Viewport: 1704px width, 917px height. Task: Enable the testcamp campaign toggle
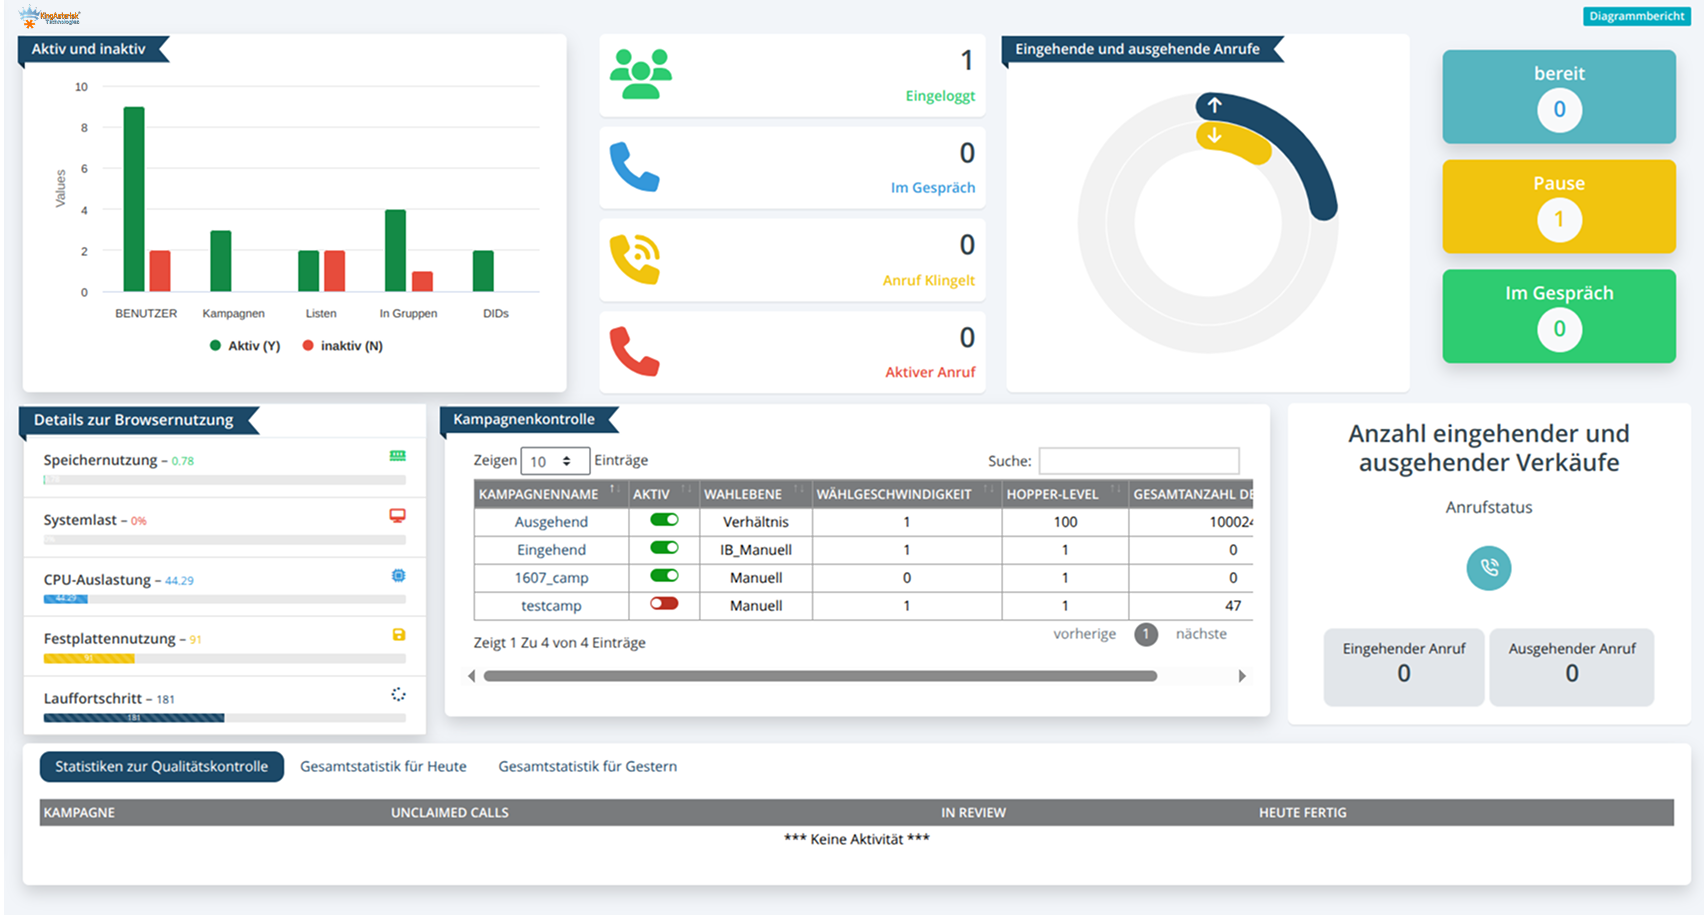click(x=664, y=604)
